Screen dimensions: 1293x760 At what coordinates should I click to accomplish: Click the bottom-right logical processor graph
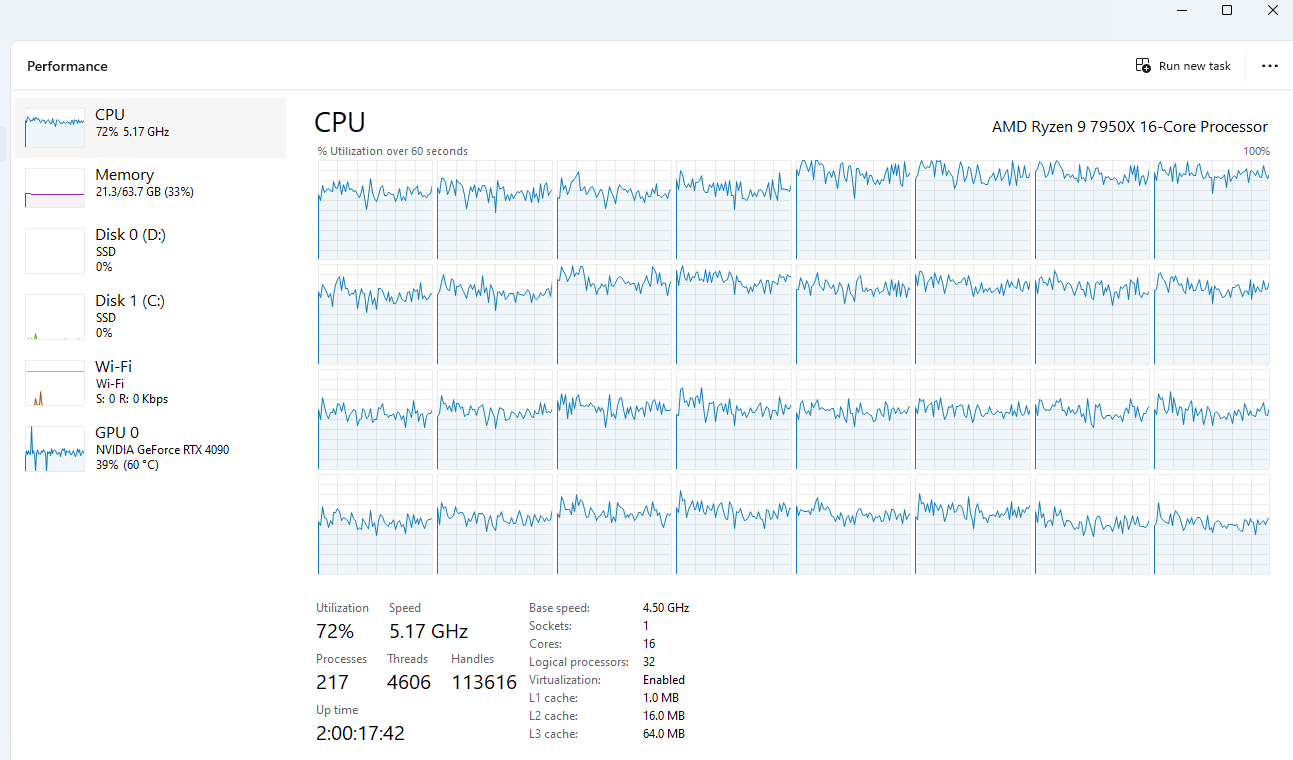coord(1212,524)
